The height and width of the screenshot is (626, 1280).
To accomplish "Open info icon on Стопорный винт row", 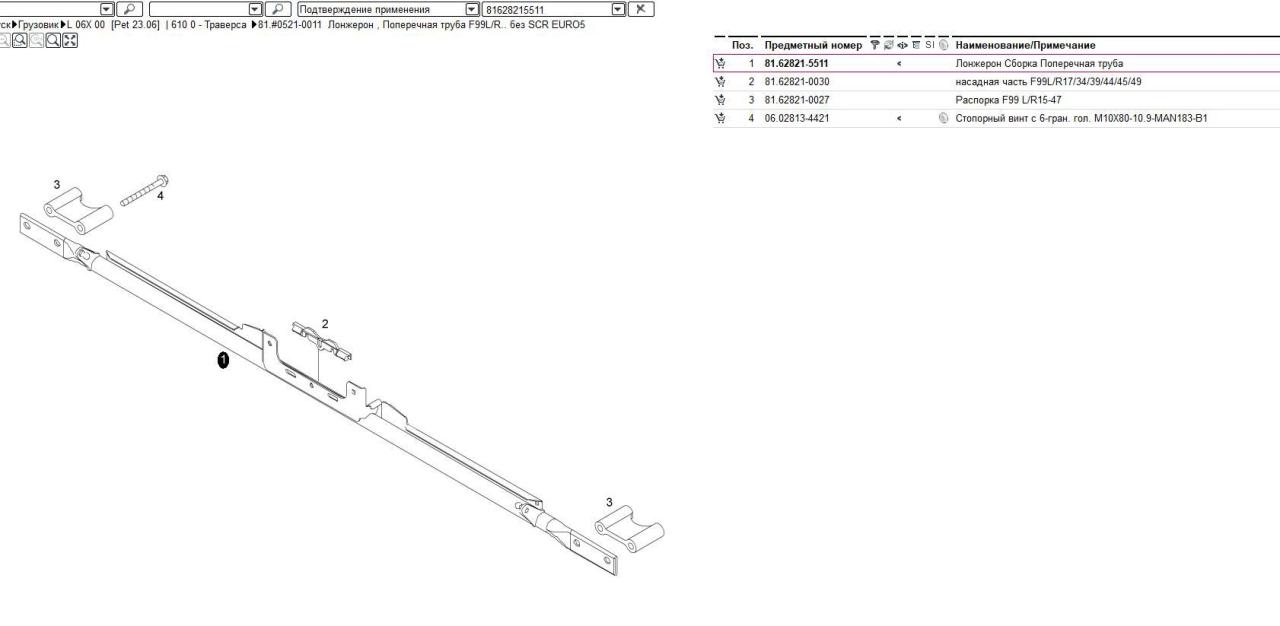I will point(942,118).
